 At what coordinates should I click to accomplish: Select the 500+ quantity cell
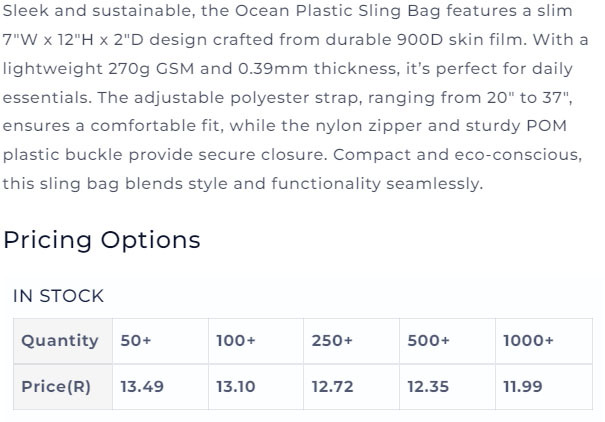[x=447, y=341]
